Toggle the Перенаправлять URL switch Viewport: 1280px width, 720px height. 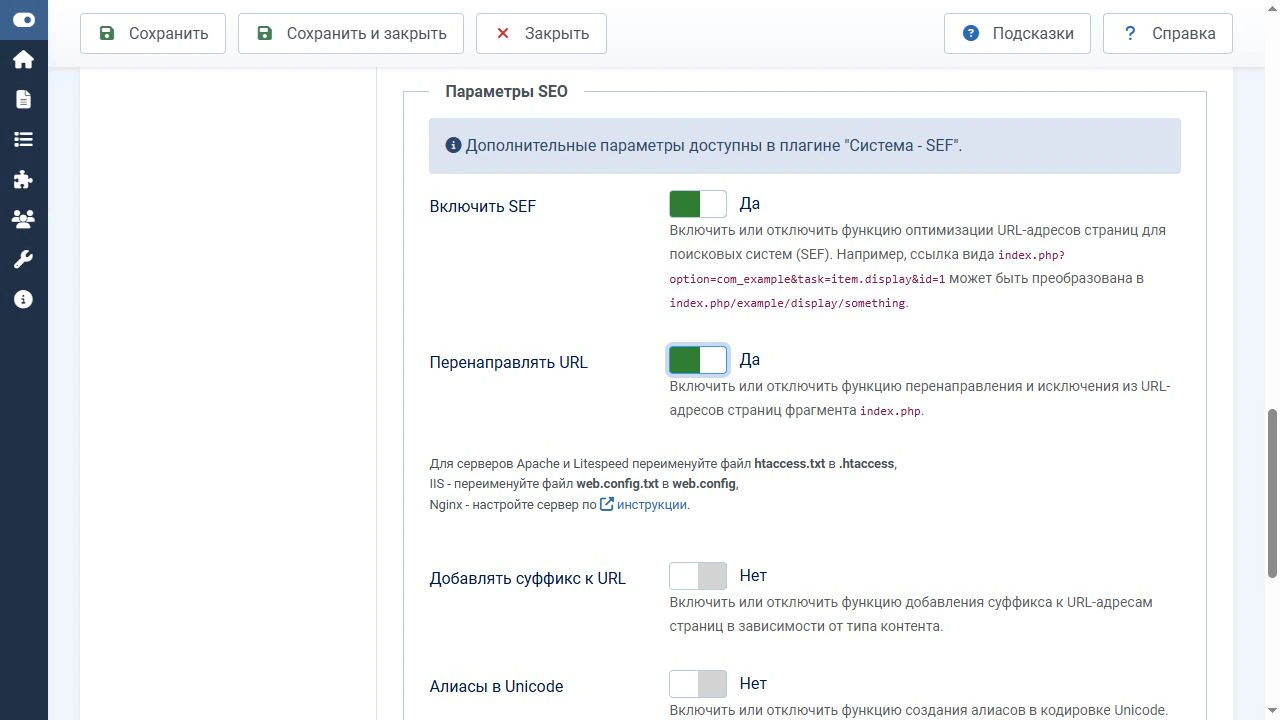coord(698,360)
